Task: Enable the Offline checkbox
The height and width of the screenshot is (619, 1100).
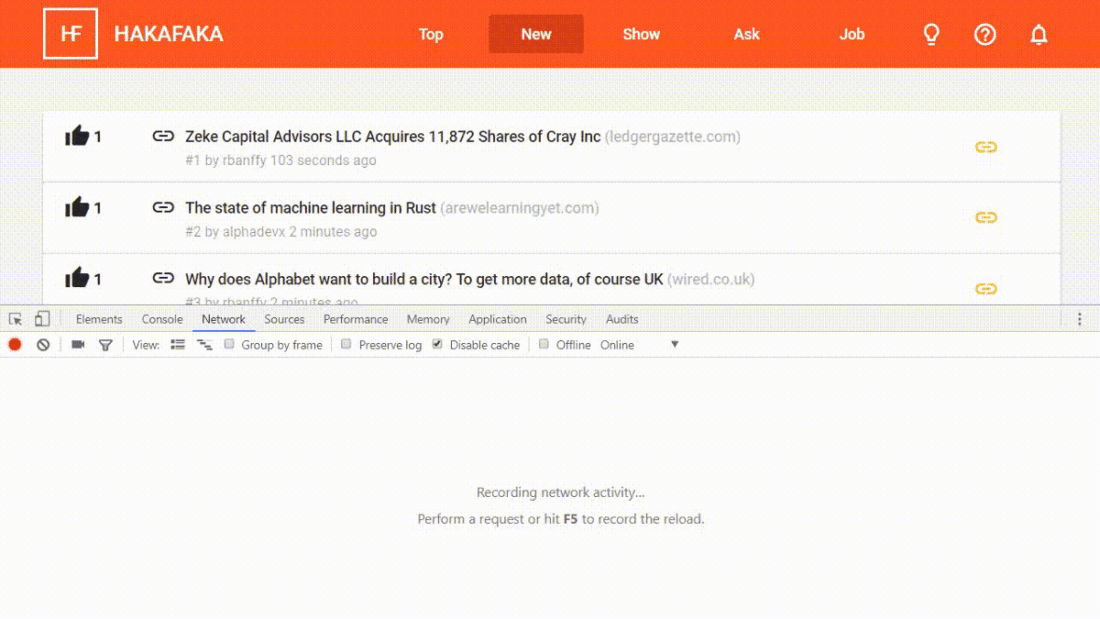Action: coord(542,344)
